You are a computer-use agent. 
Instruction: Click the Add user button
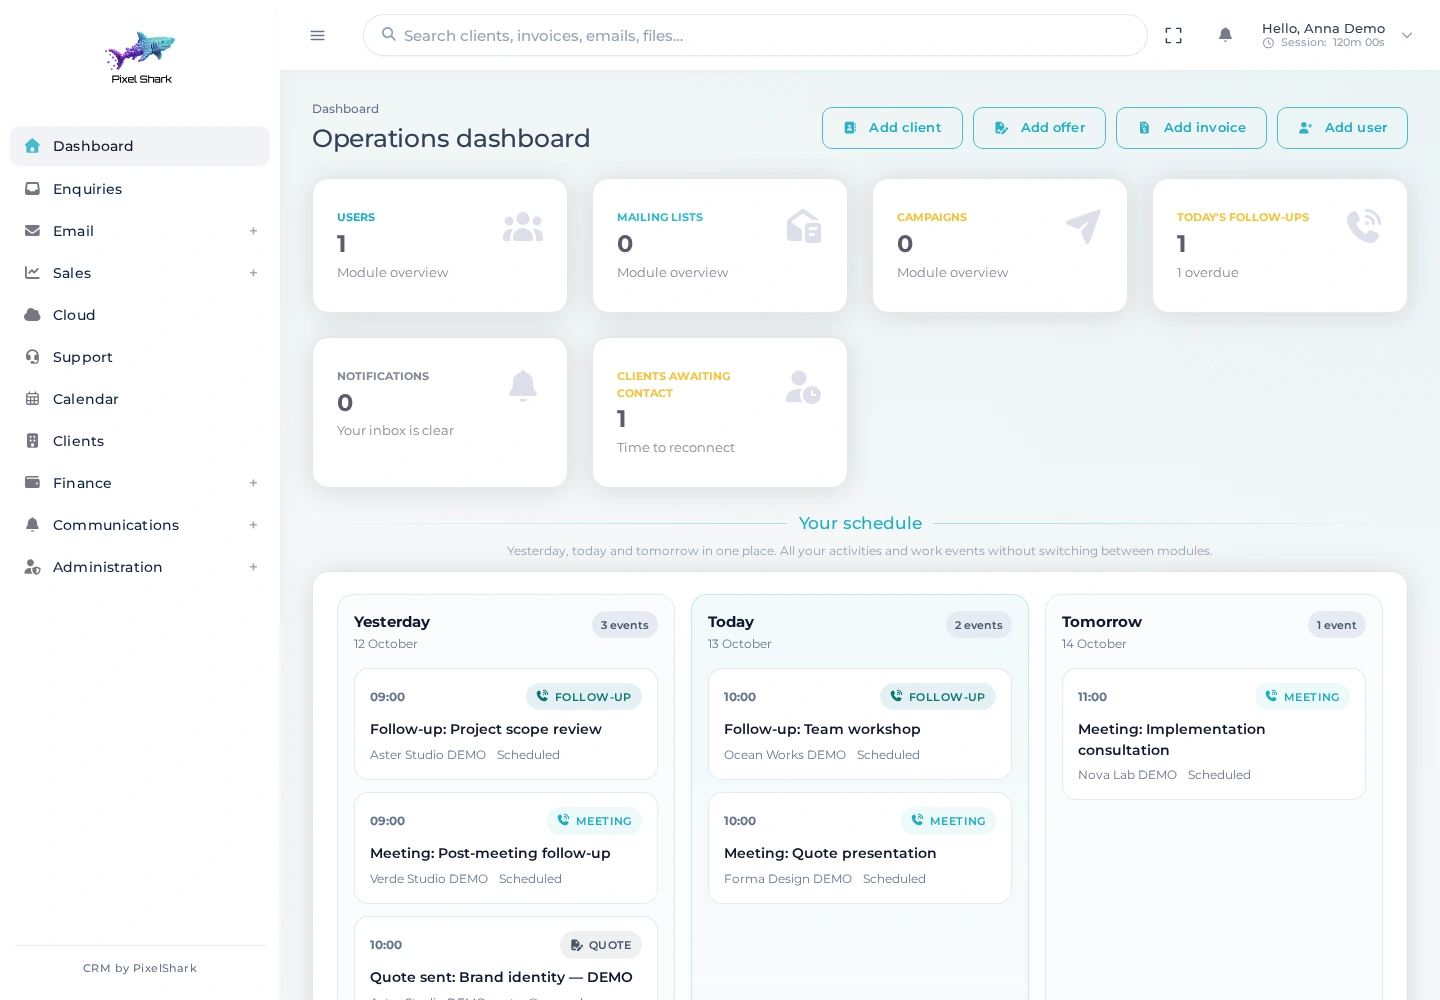(x=1342, y=128)
